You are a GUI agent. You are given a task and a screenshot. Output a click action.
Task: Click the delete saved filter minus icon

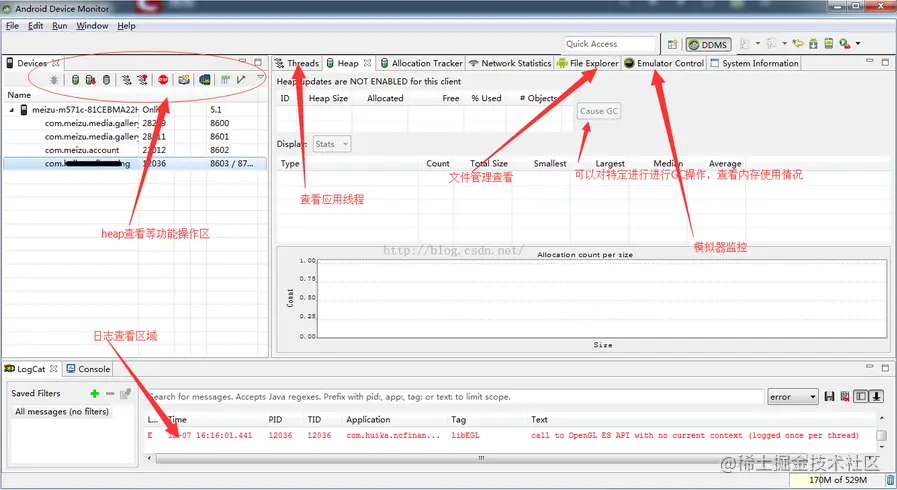click(x=110, y=393)
